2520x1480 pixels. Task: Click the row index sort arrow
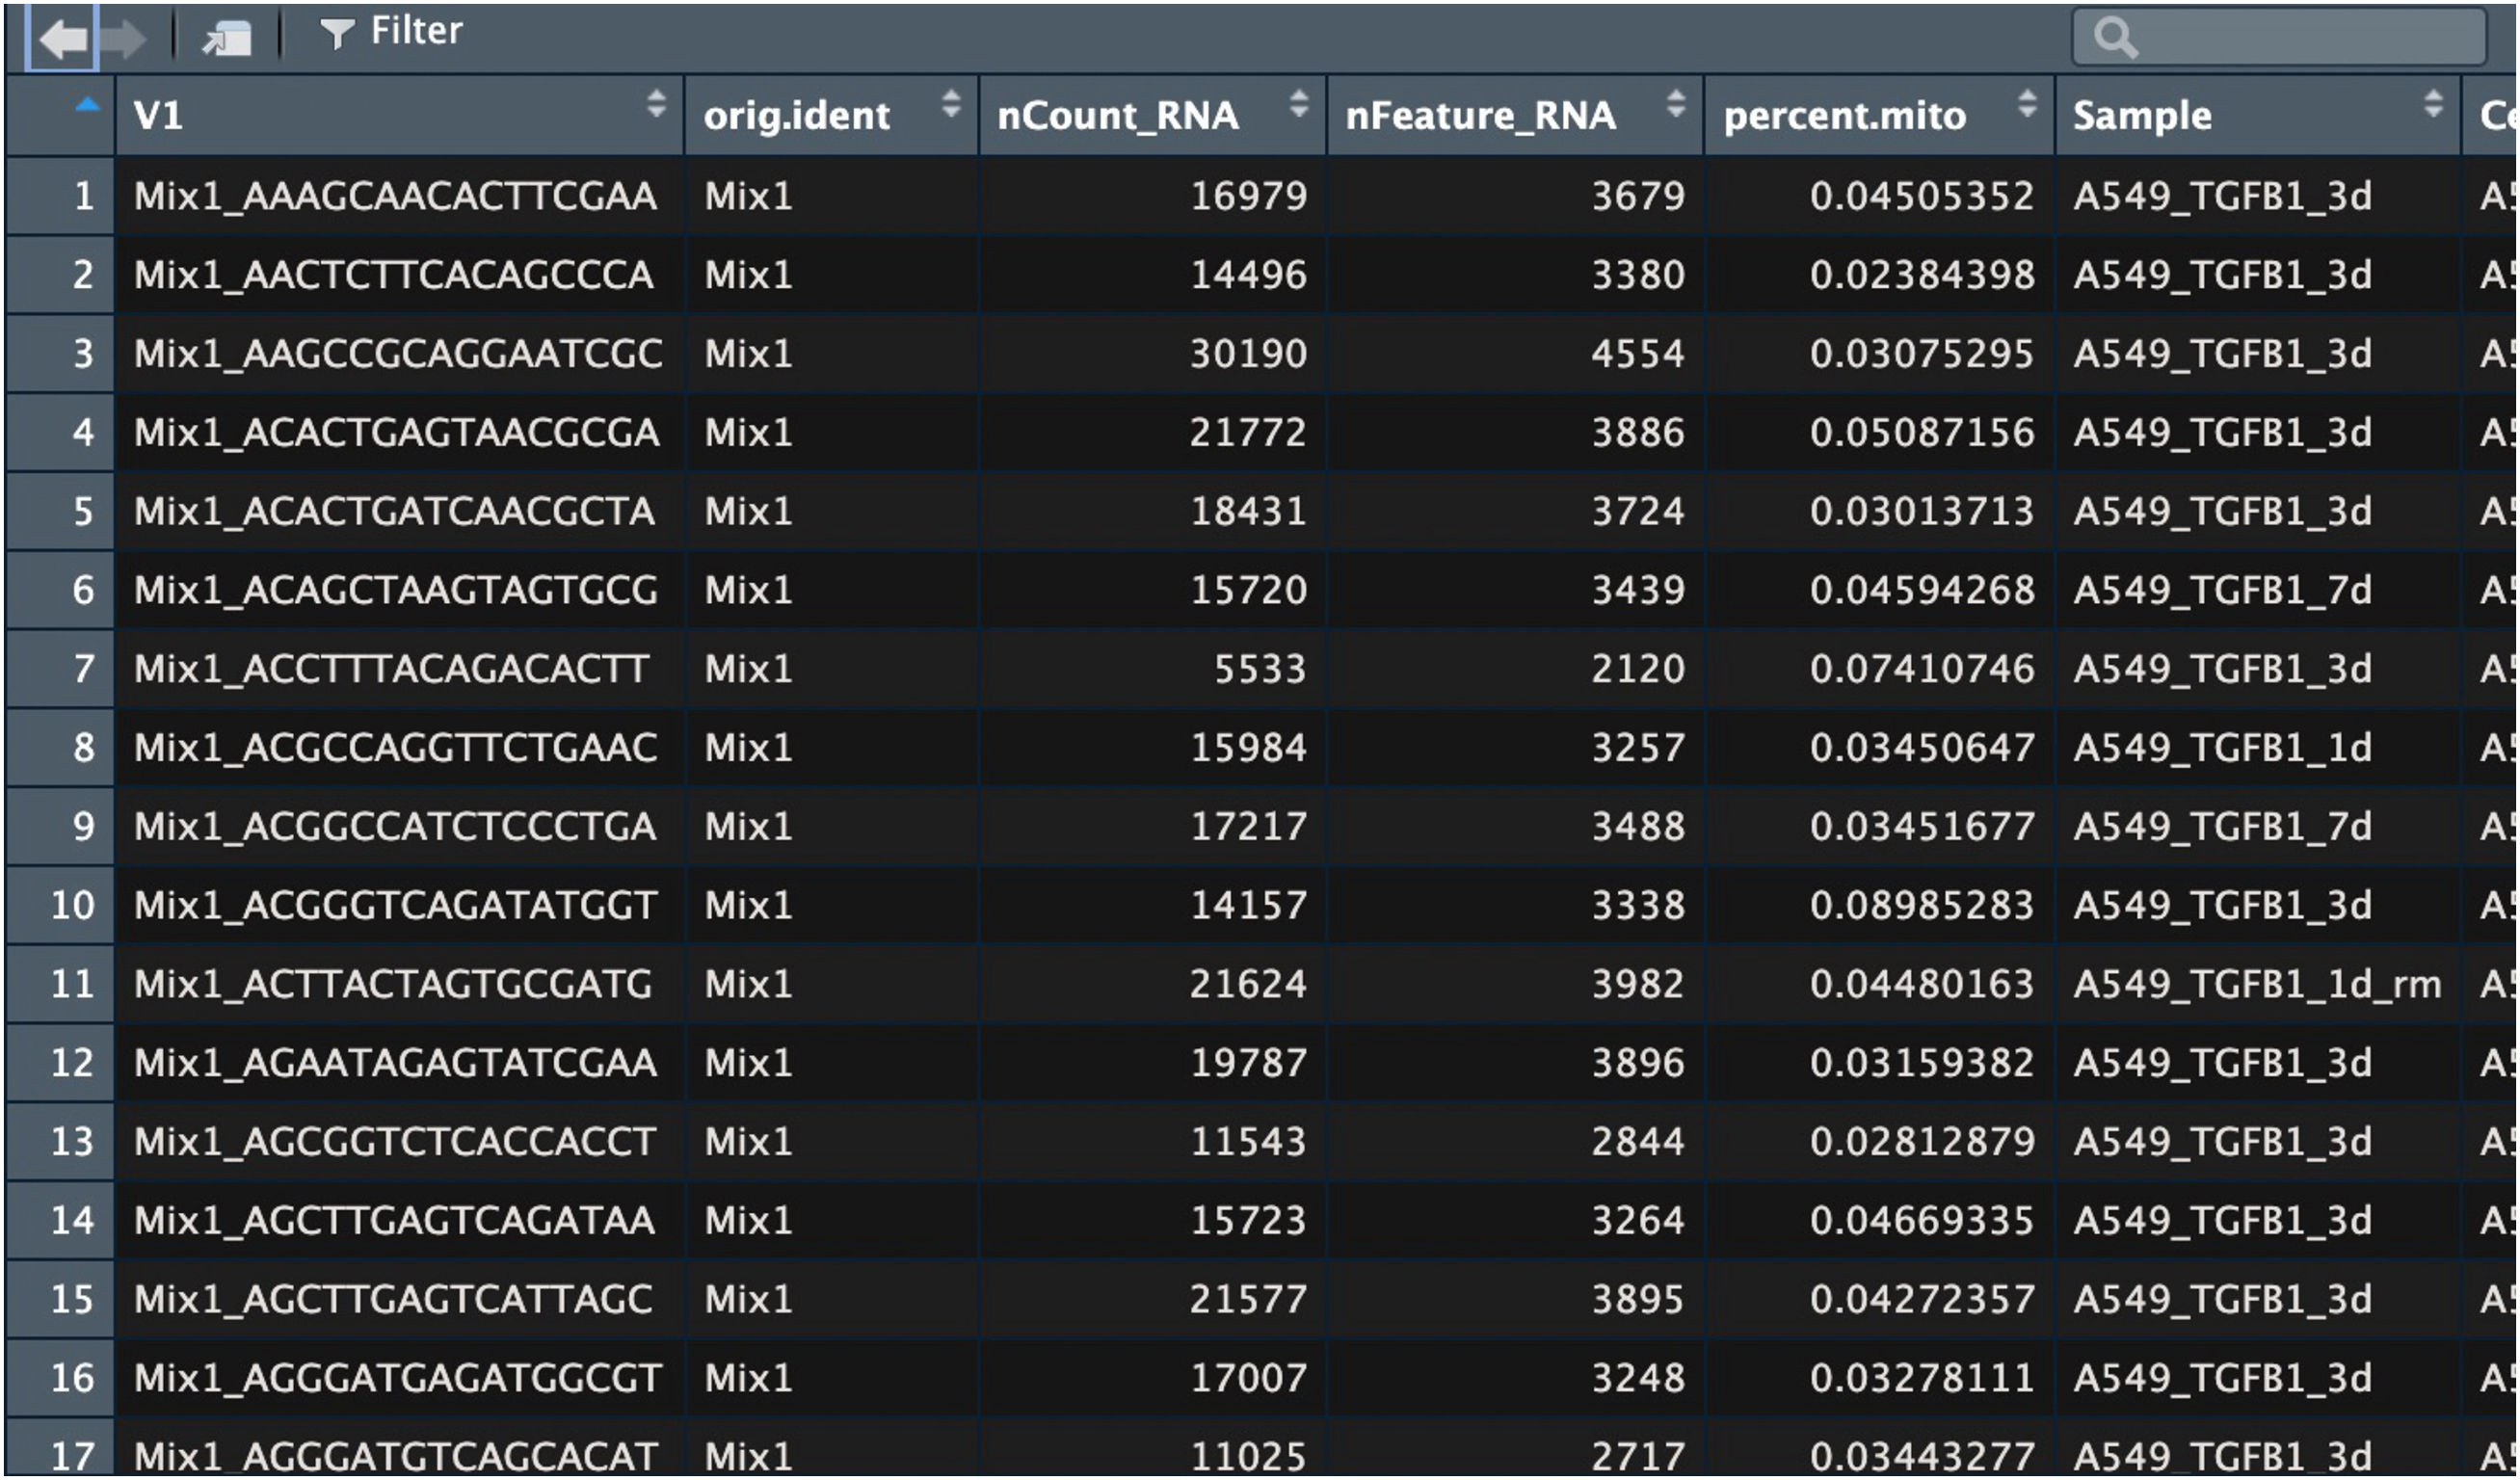pos(88,104)
